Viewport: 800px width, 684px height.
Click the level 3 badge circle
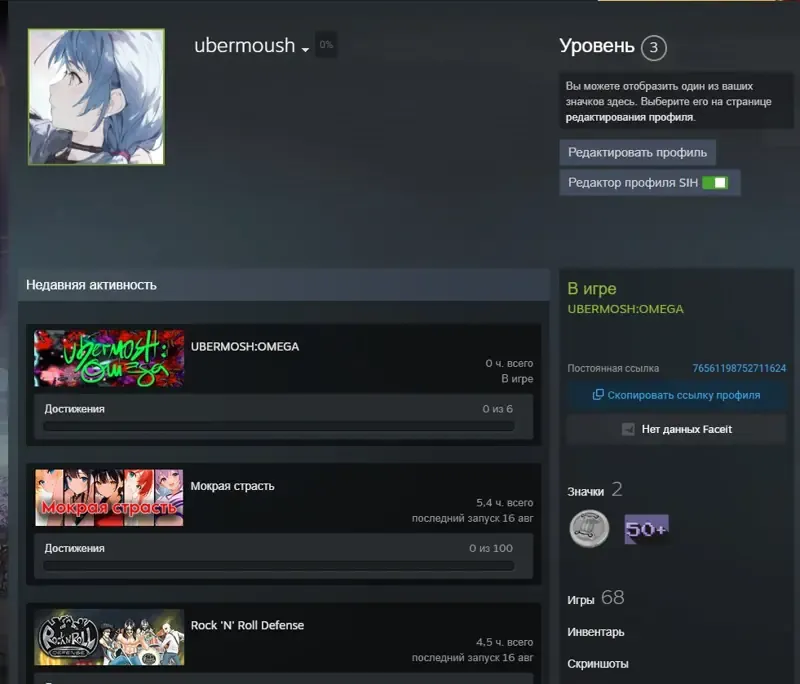click(x=654, y=48)
